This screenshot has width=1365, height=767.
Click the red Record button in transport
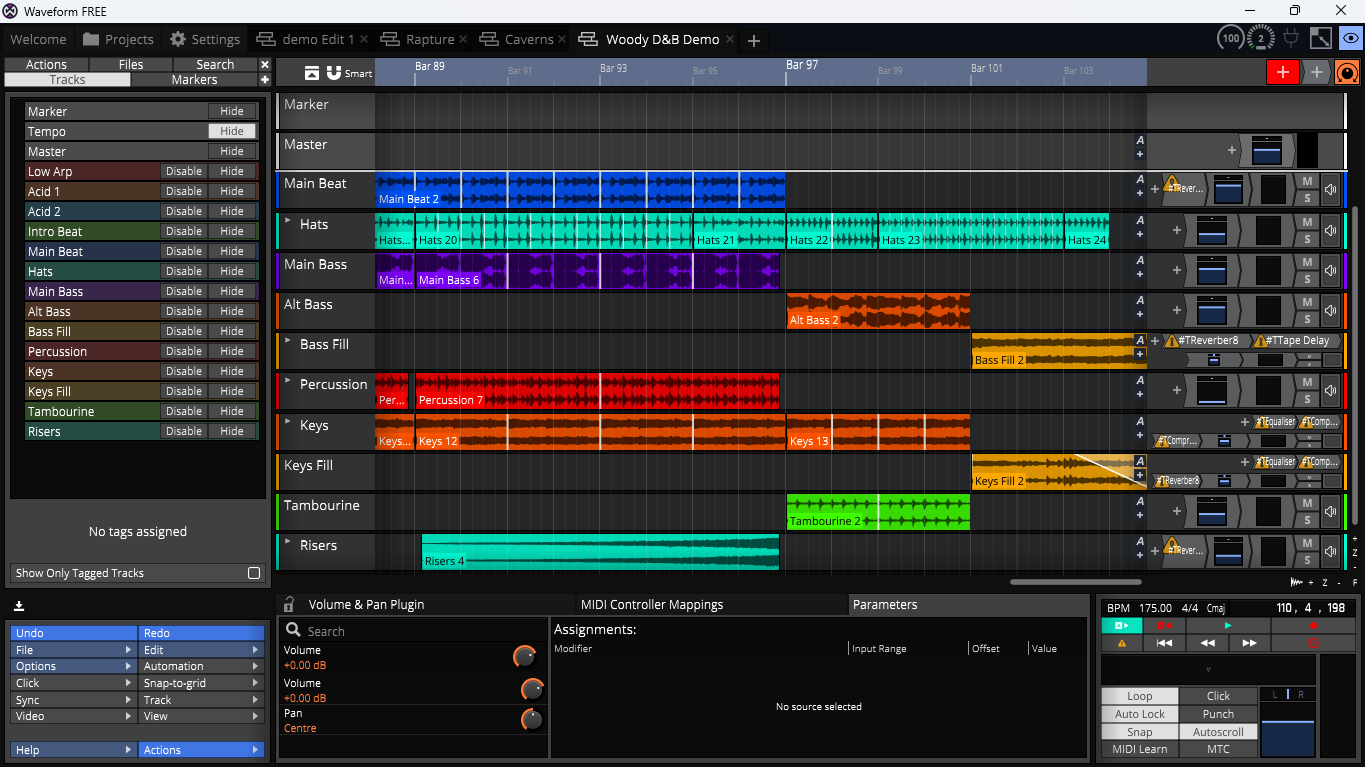(1313, 626)
